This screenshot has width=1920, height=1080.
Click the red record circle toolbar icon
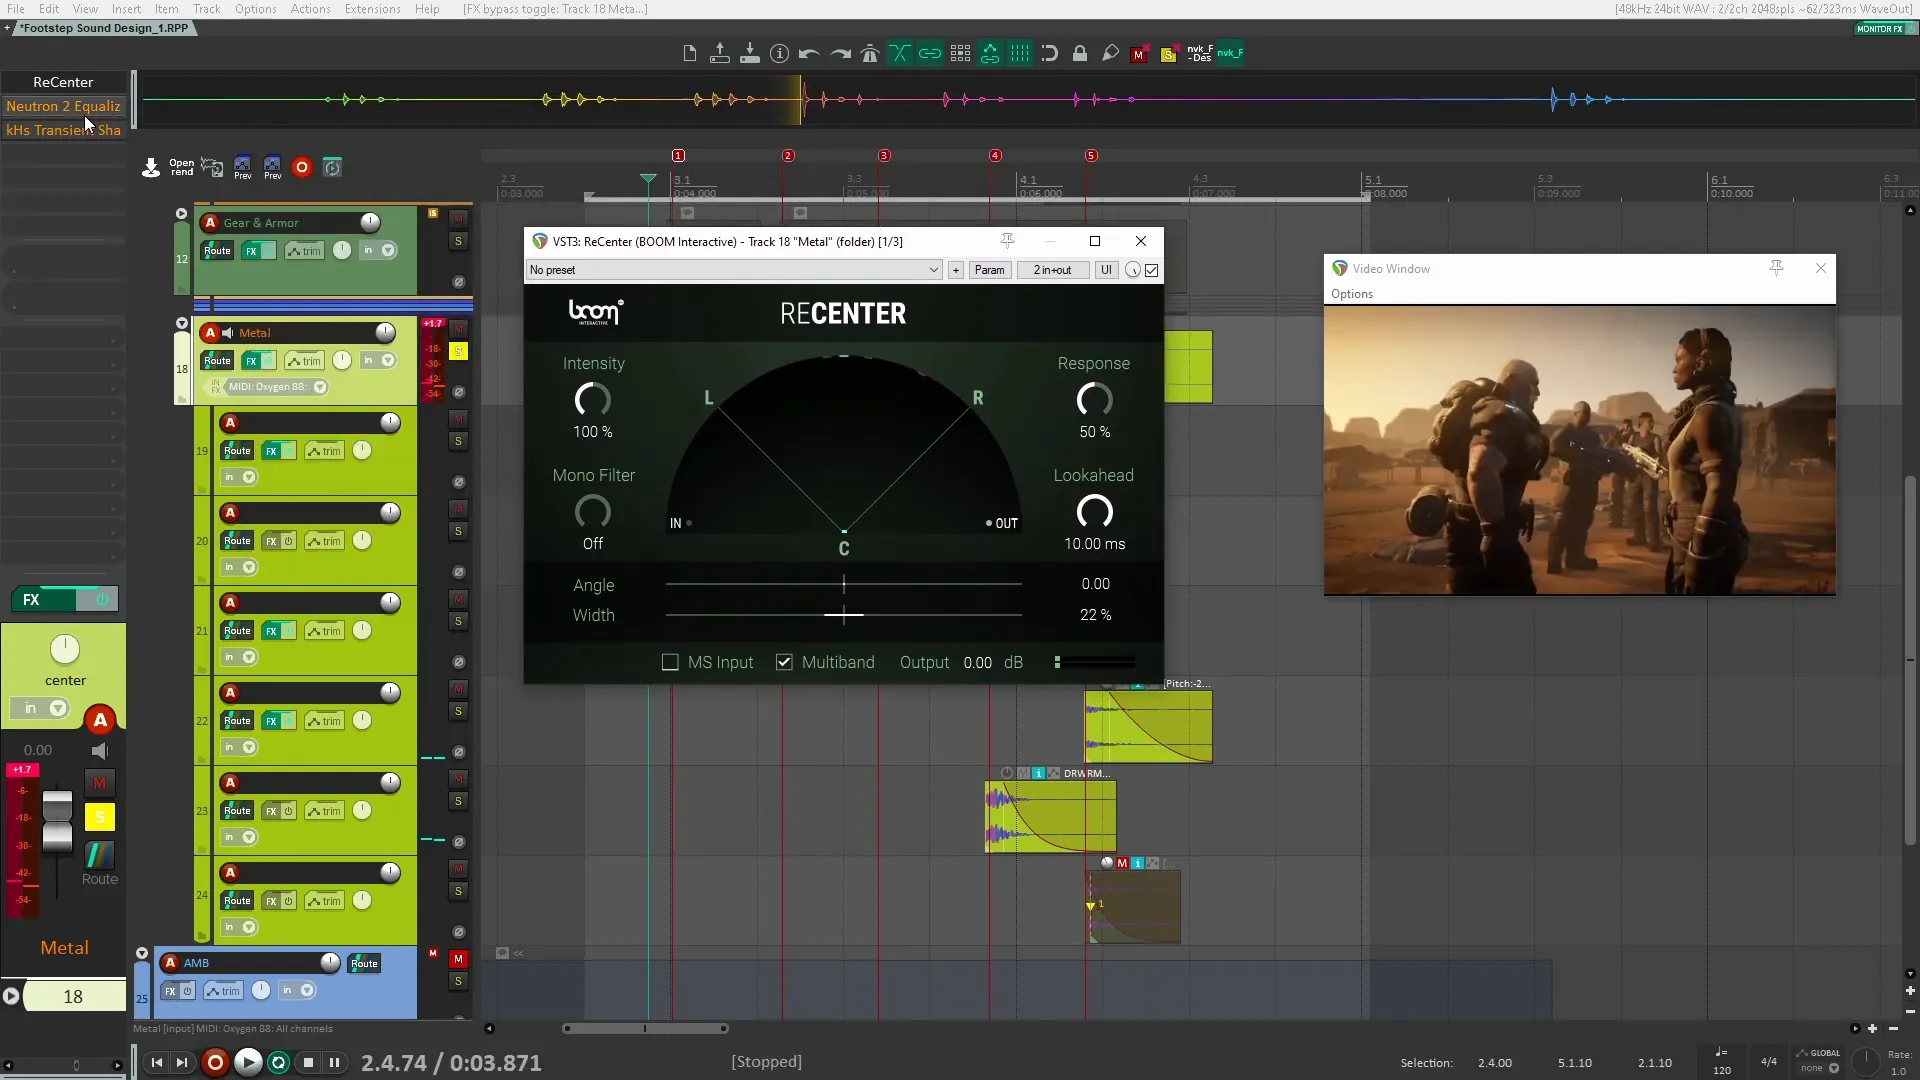[302, 167]
